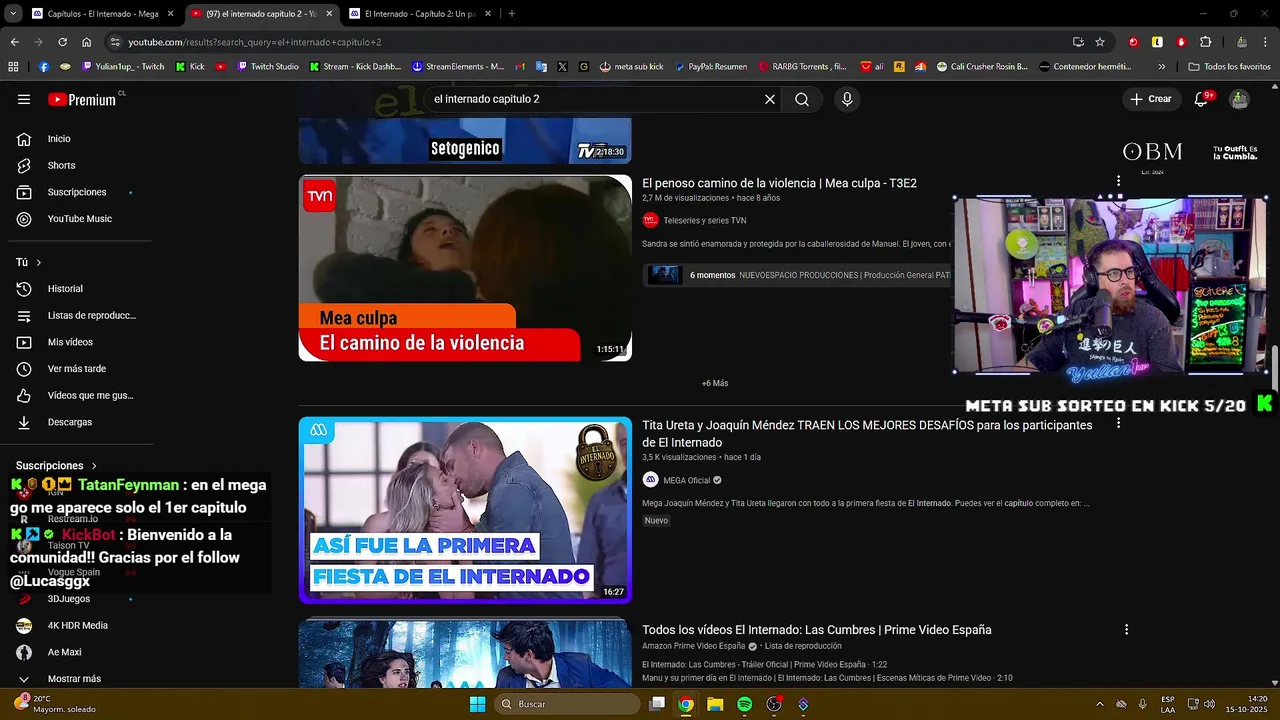Open Chrome apps grid in bookmarks bar

pyautogui.click(x=13, y=66)
